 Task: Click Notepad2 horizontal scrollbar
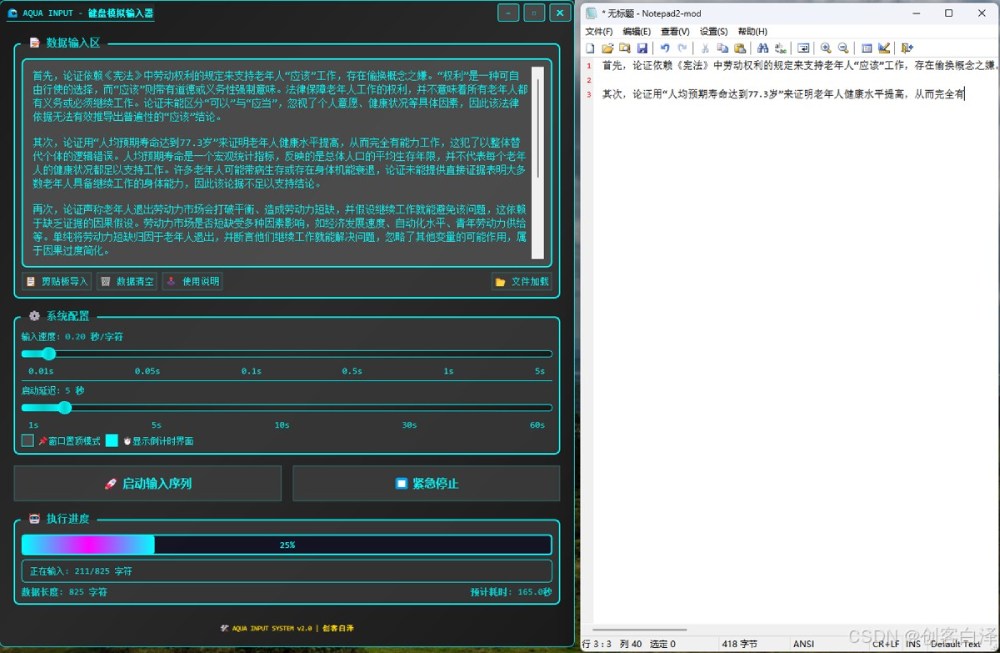pyautogui.click(x=640, y=630)
